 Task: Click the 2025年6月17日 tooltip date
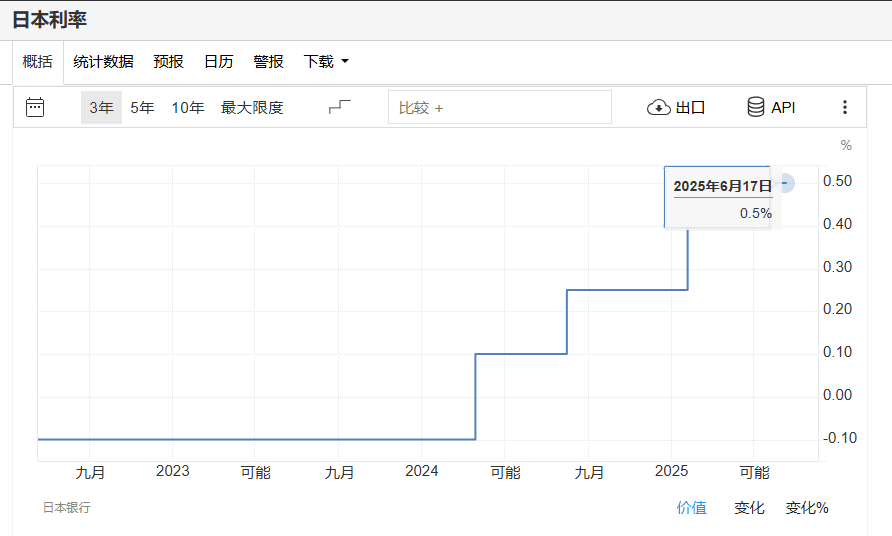(722, 186)
